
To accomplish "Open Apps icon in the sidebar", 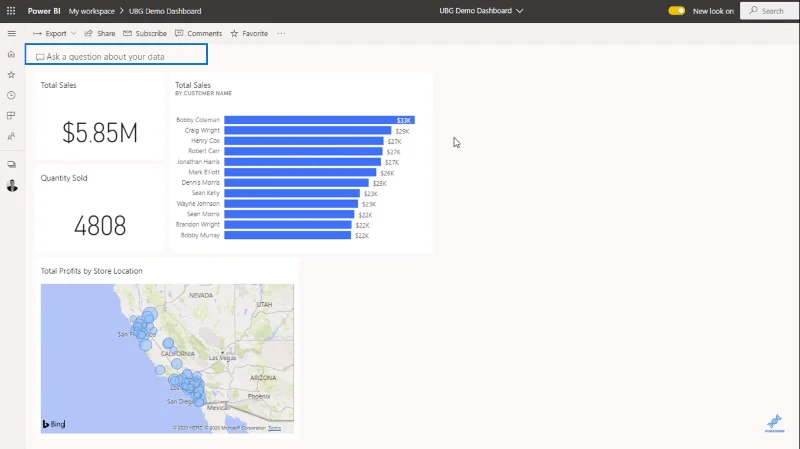I will click(x=11, y=116).
